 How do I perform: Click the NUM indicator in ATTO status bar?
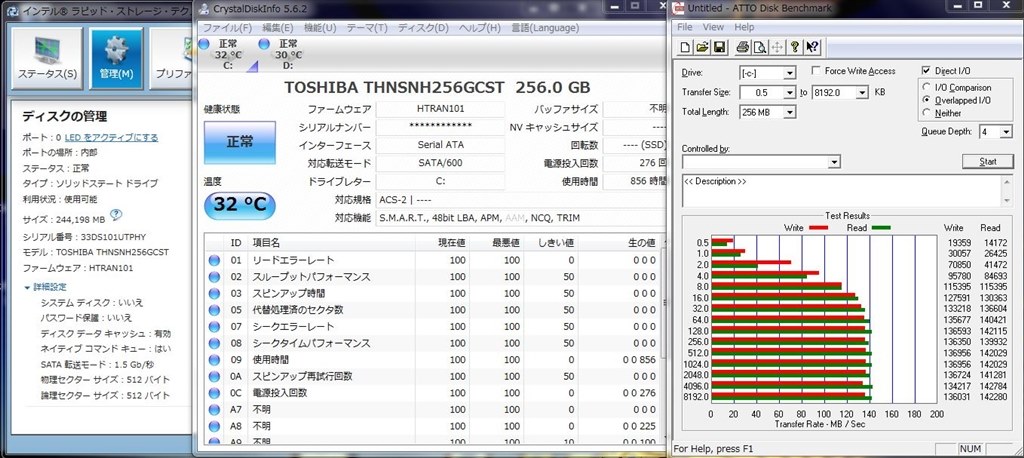pos(970,449)
